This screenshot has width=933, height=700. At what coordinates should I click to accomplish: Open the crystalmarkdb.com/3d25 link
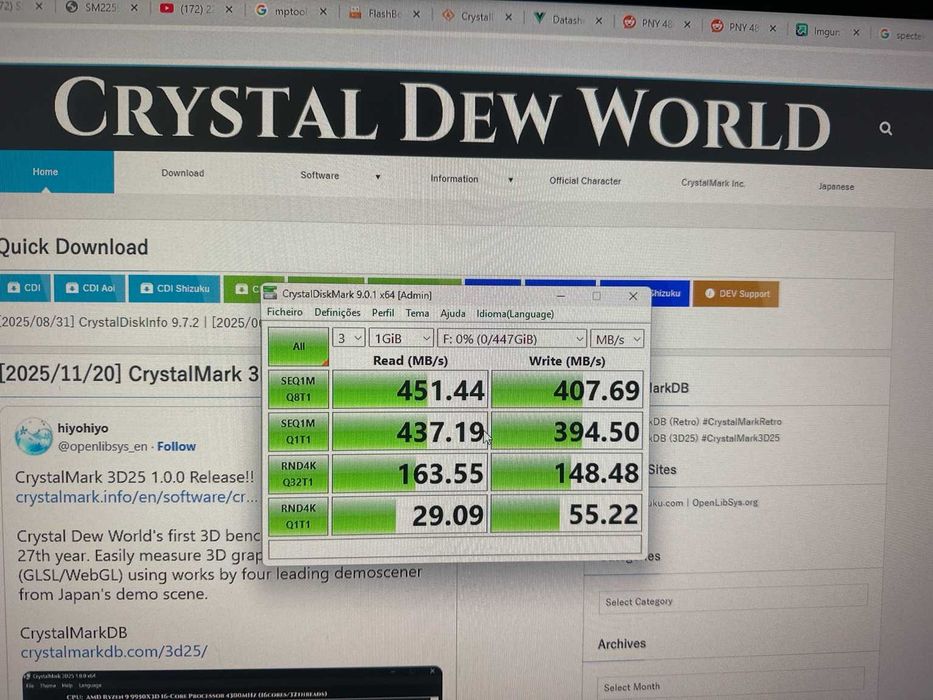coord(114,652)
